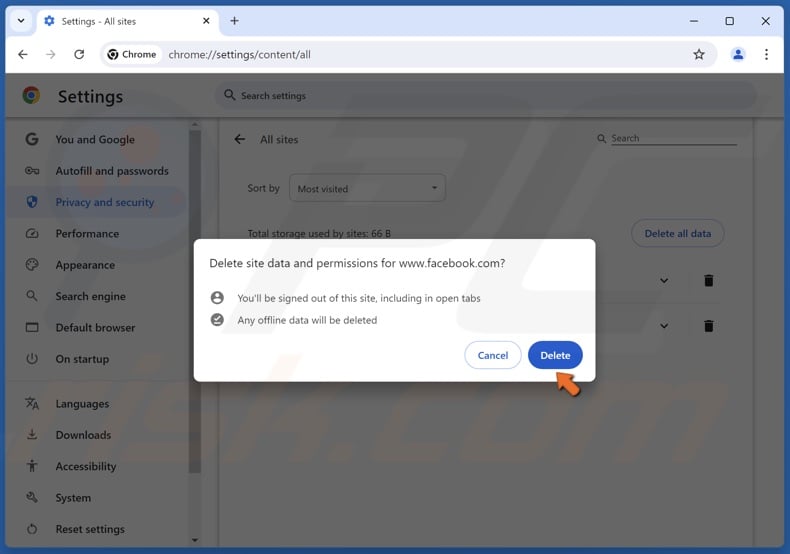Image resolution: width=790 pixels, height=554 pixels.
Task: Open the Chrome profile avatar
Action: coord(738,54)
